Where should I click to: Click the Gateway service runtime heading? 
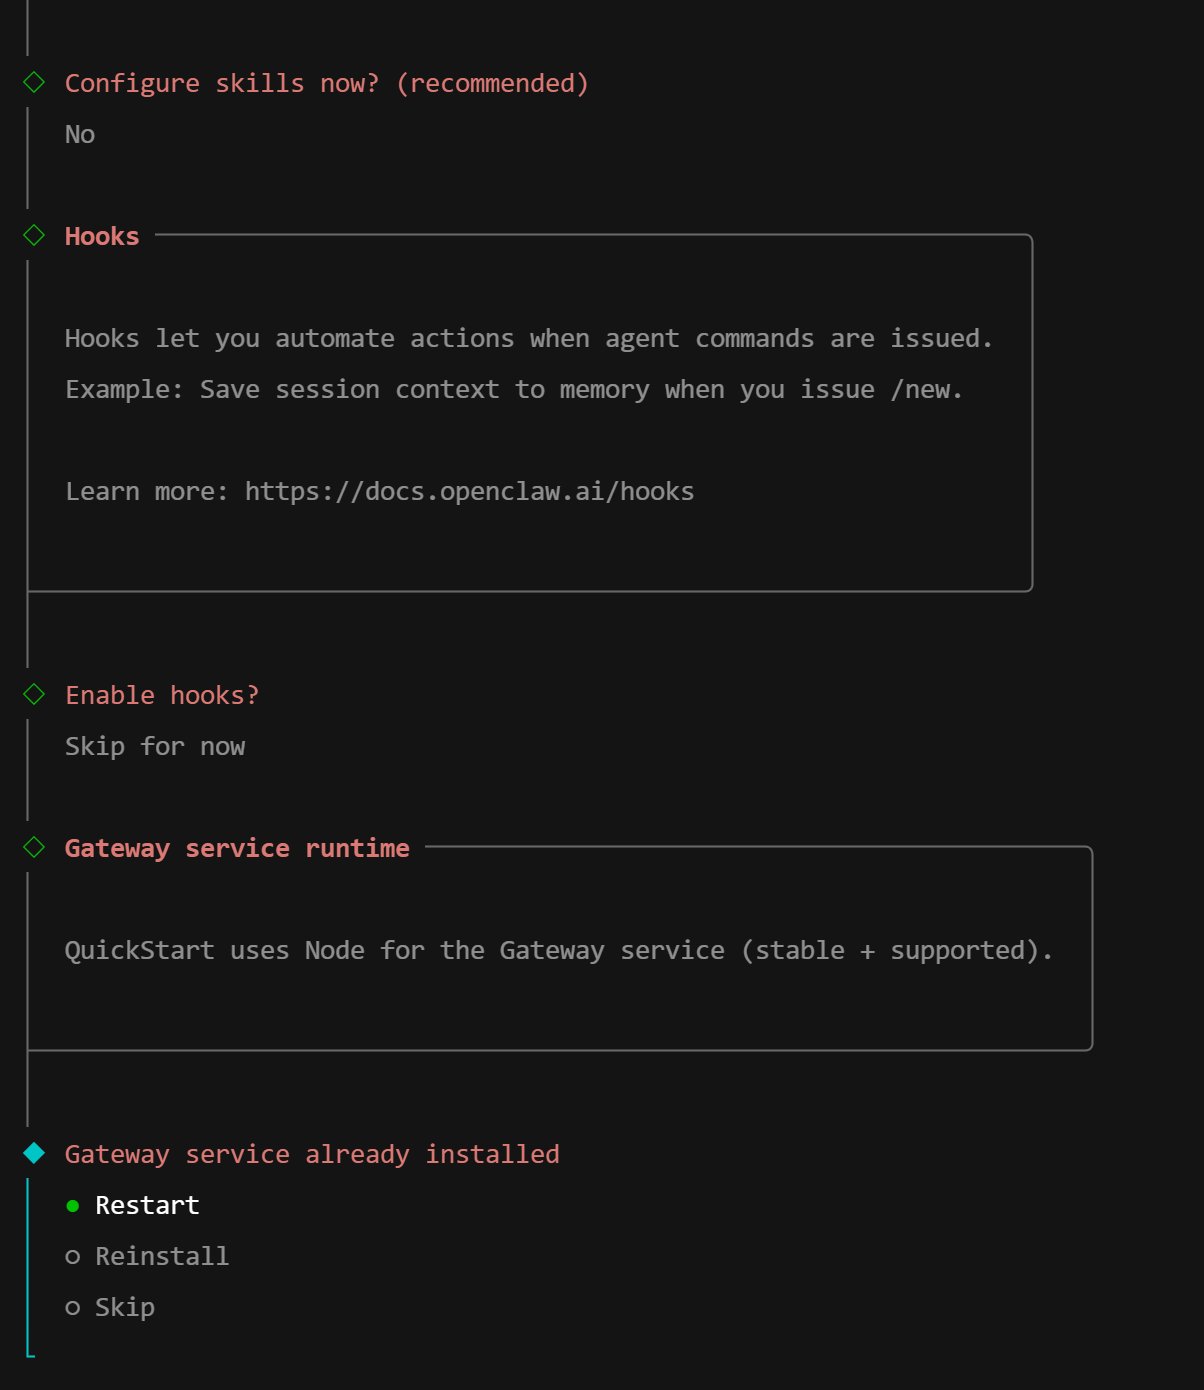[237, 849]
